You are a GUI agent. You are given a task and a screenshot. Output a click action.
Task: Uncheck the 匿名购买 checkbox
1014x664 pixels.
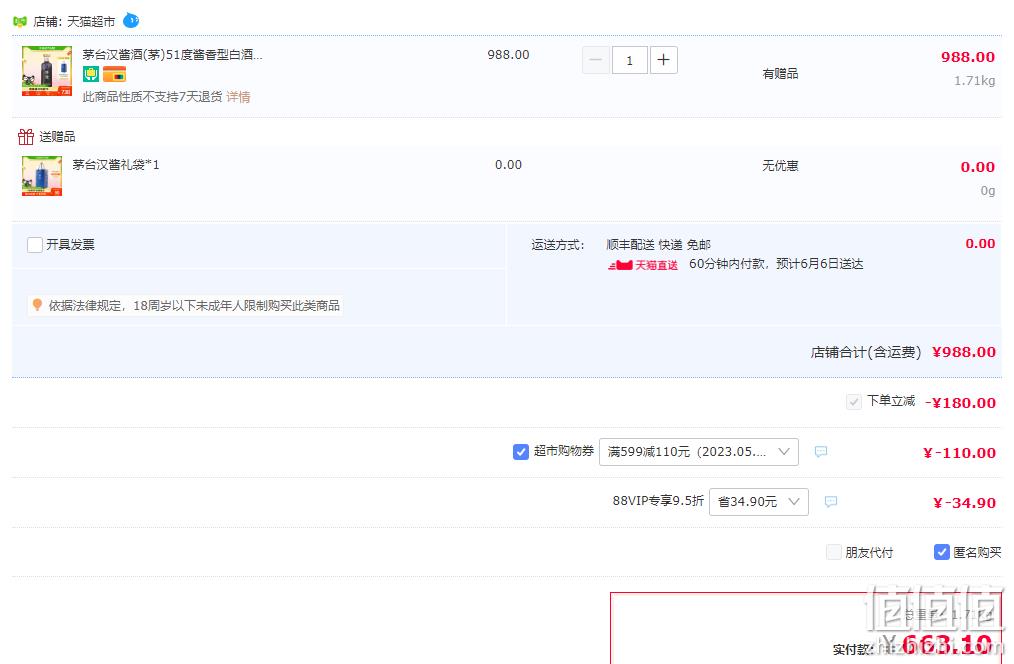point(942,552)
